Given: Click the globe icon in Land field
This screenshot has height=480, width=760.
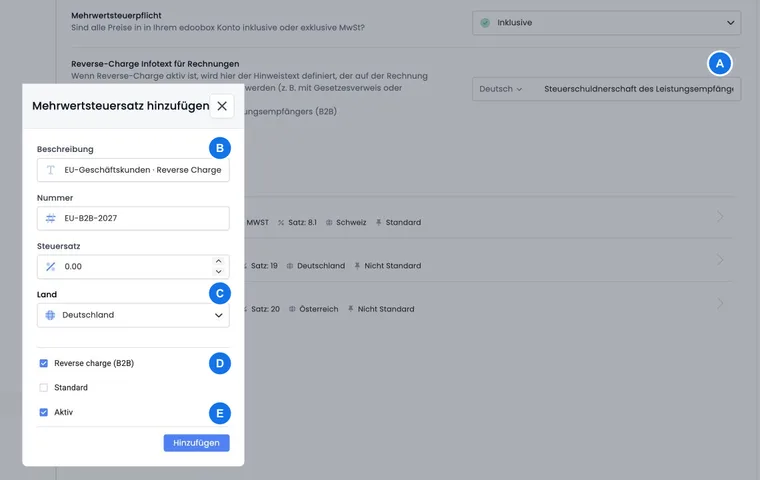Looking at the screenshot, I should pos(50,315).
